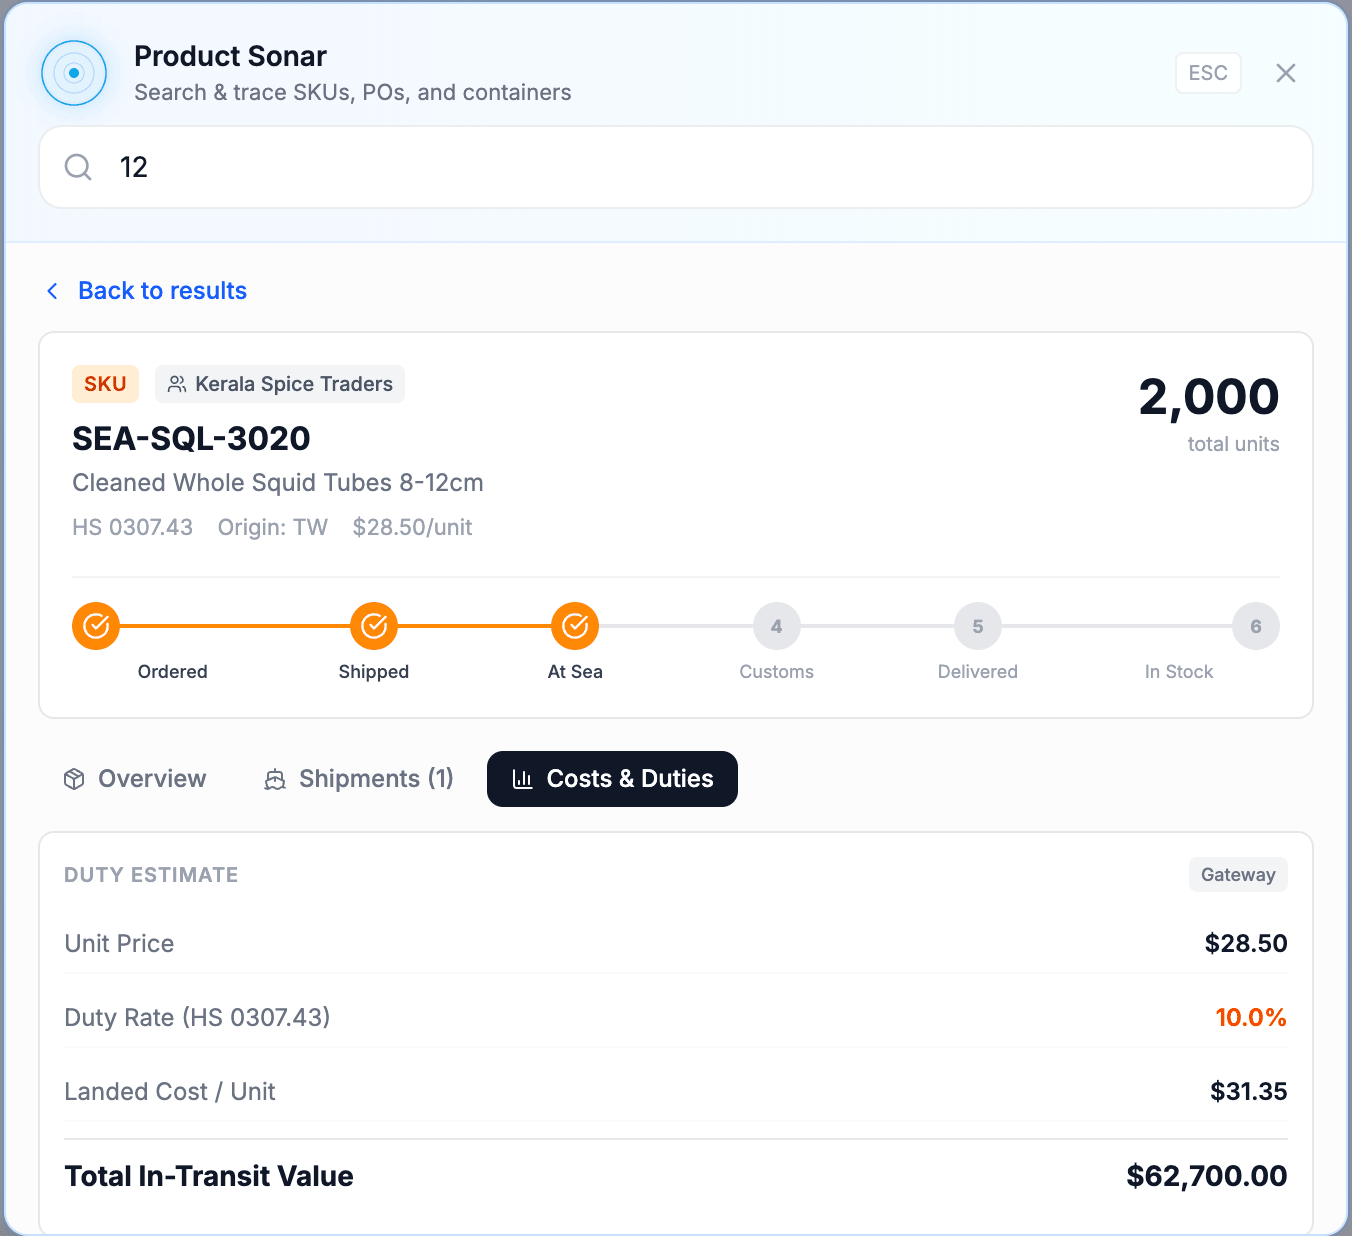Viewport: 1352px width, 1236px height.
Task: Click the people icon in Kerala Spice Traders chip
Action: pos(177,383)
